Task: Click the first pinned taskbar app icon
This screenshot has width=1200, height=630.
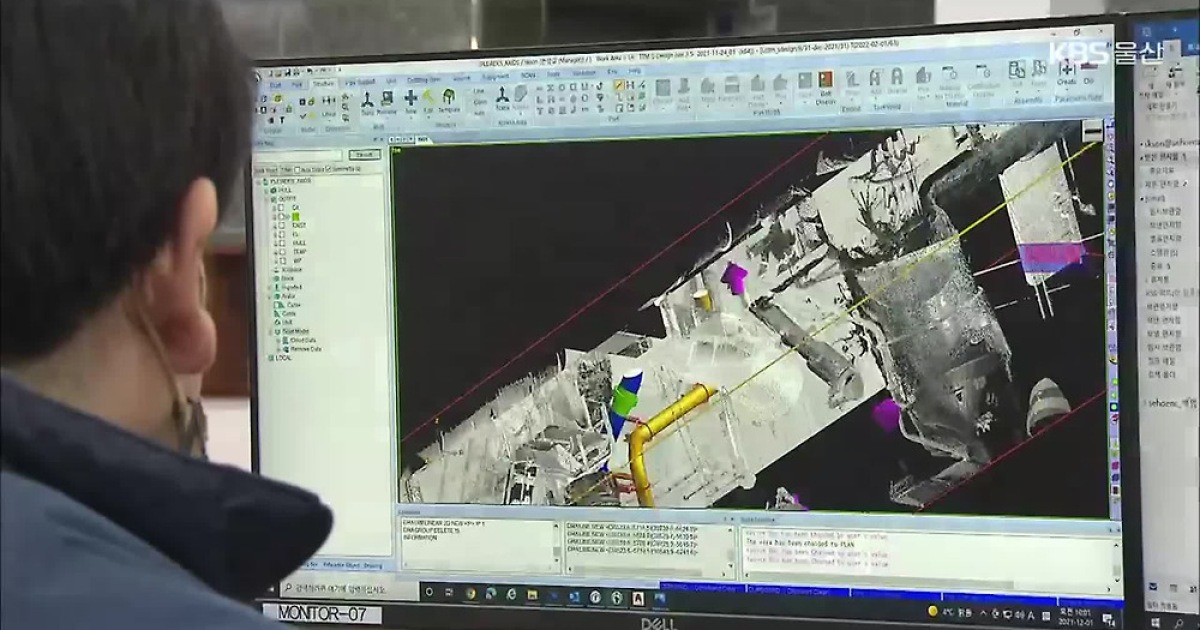Action: point(471,593)
